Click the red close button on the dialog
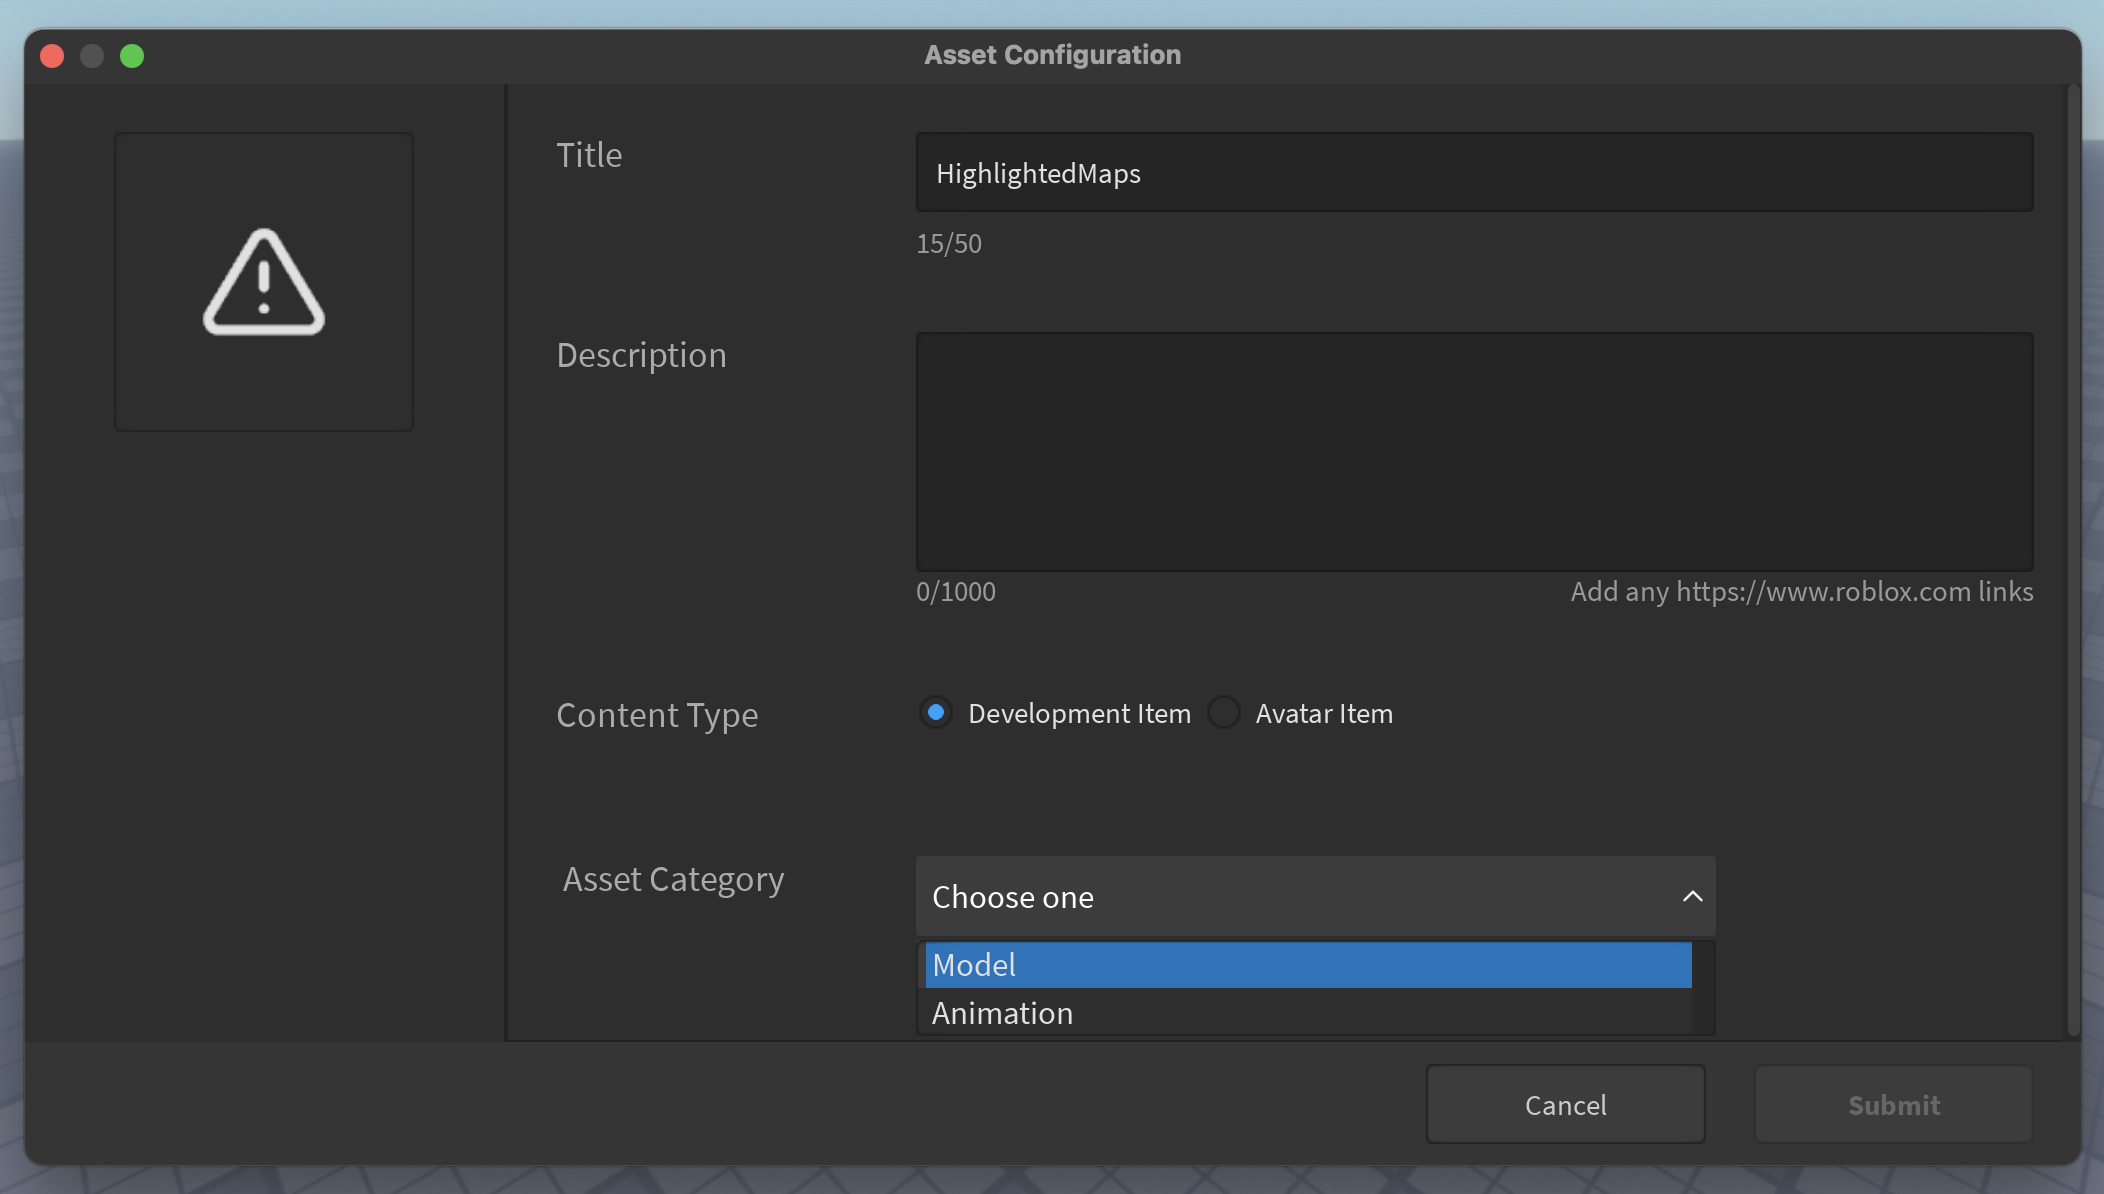The image size is (2104, 1194). (x=51, y=55)
